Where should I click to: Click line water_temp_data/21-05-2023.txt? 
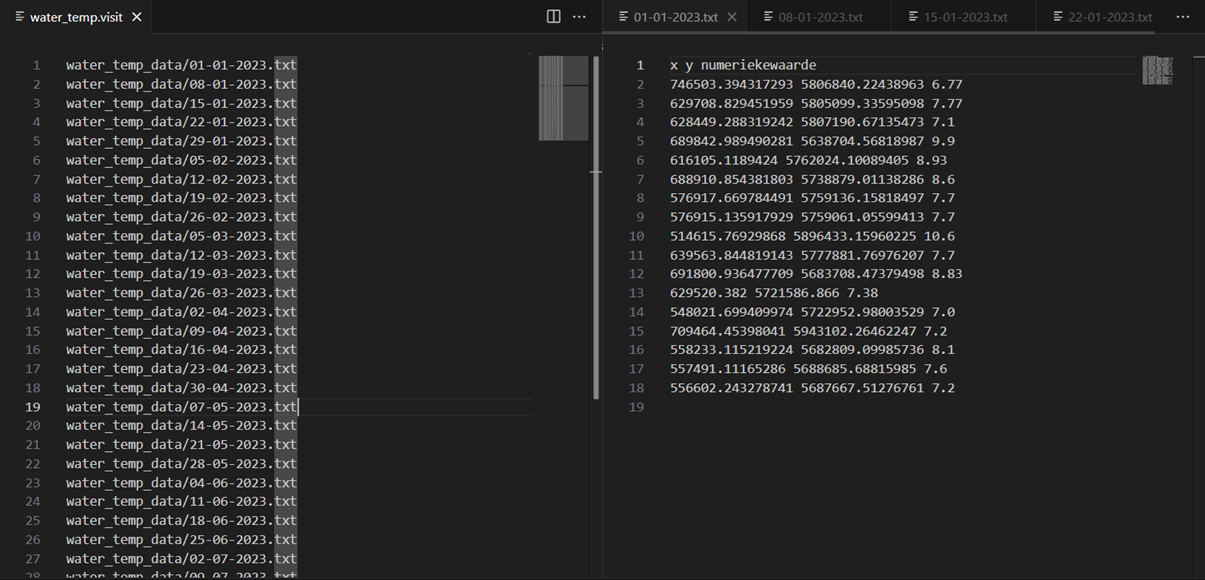tap(181, 445)
